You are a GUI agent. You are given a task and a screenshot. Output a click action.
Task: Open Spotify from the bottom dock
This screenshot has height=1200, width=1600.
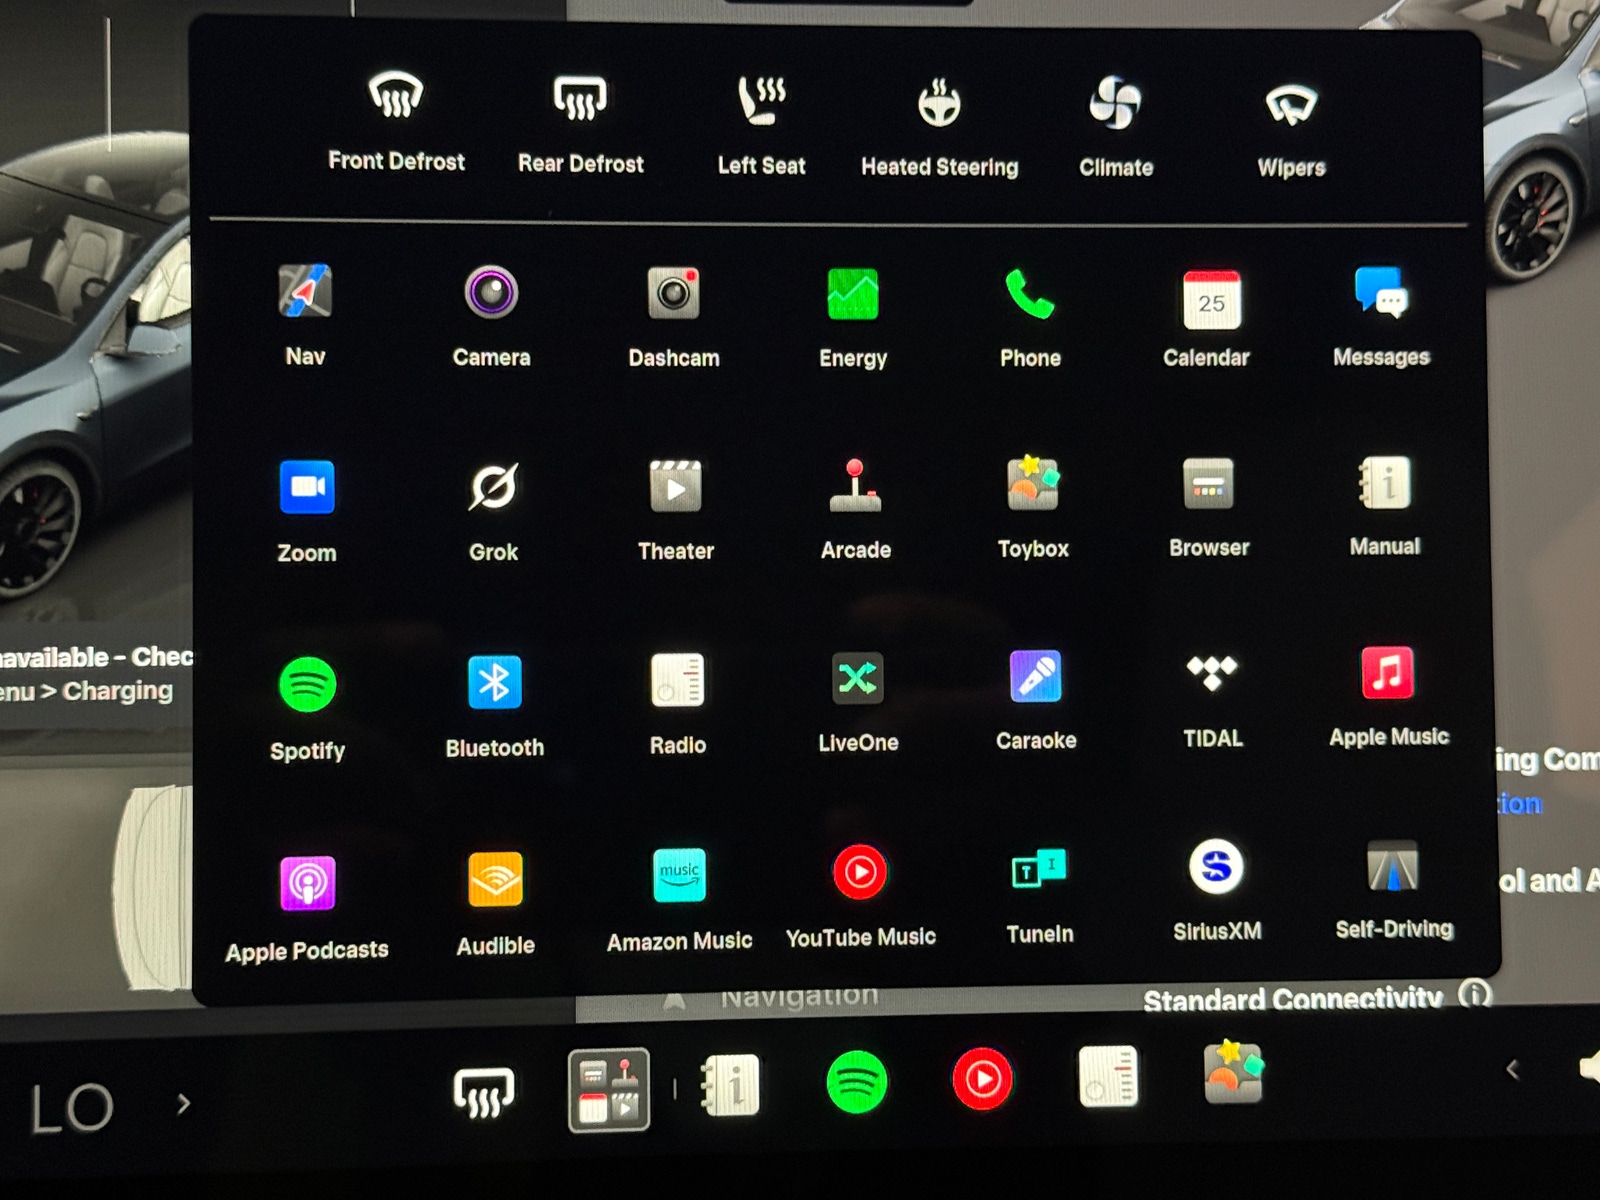(857, 1083)
